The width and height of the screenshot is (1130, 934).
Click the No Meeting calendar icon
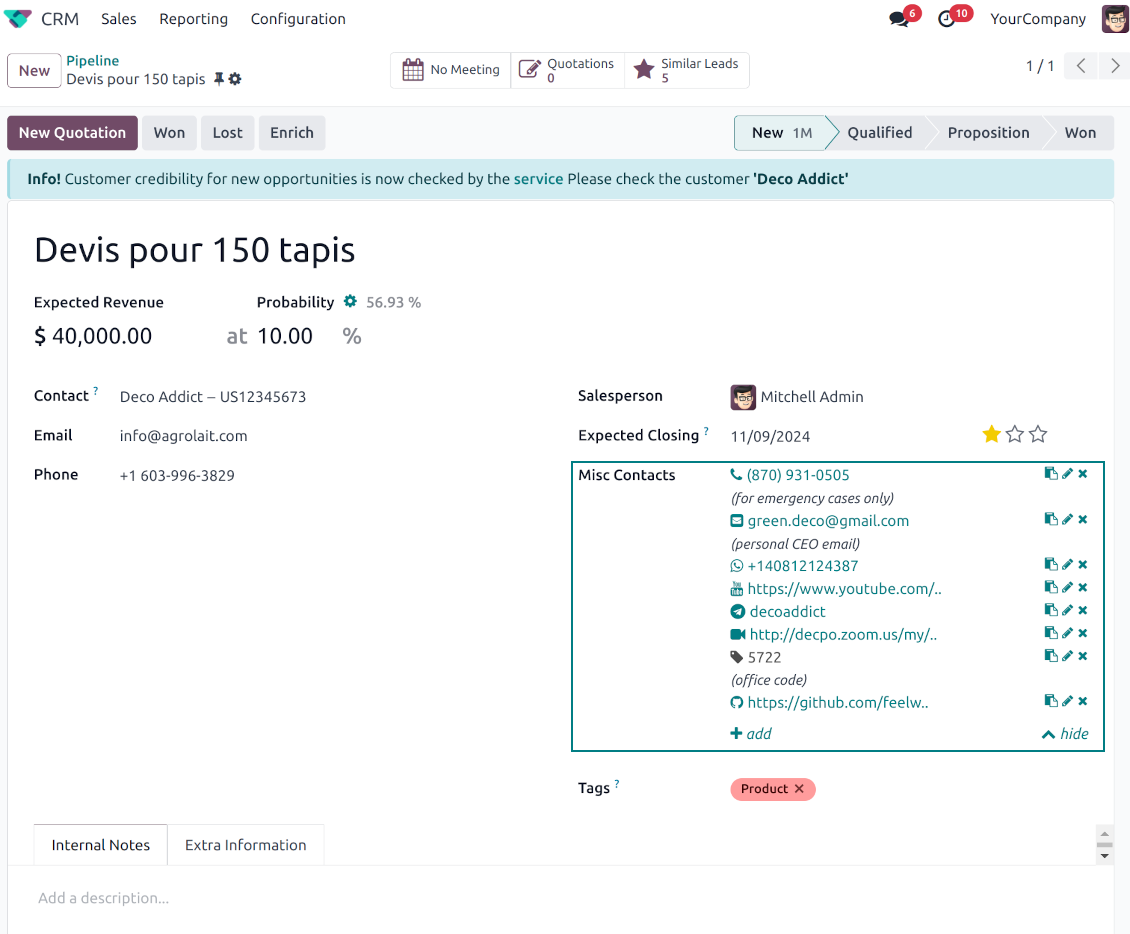tap(413, 70)
